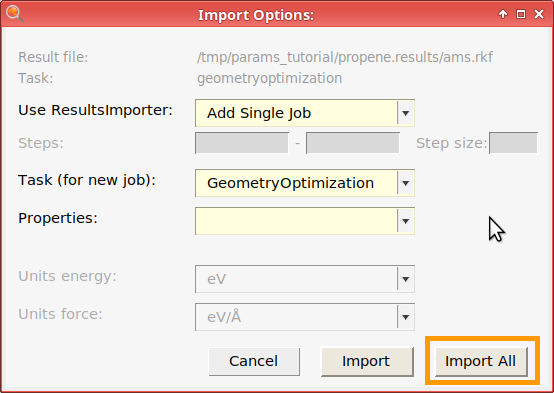Open the Units force eV/Å selector
Viewport: 554px width, 393px height.
point(305,317)
